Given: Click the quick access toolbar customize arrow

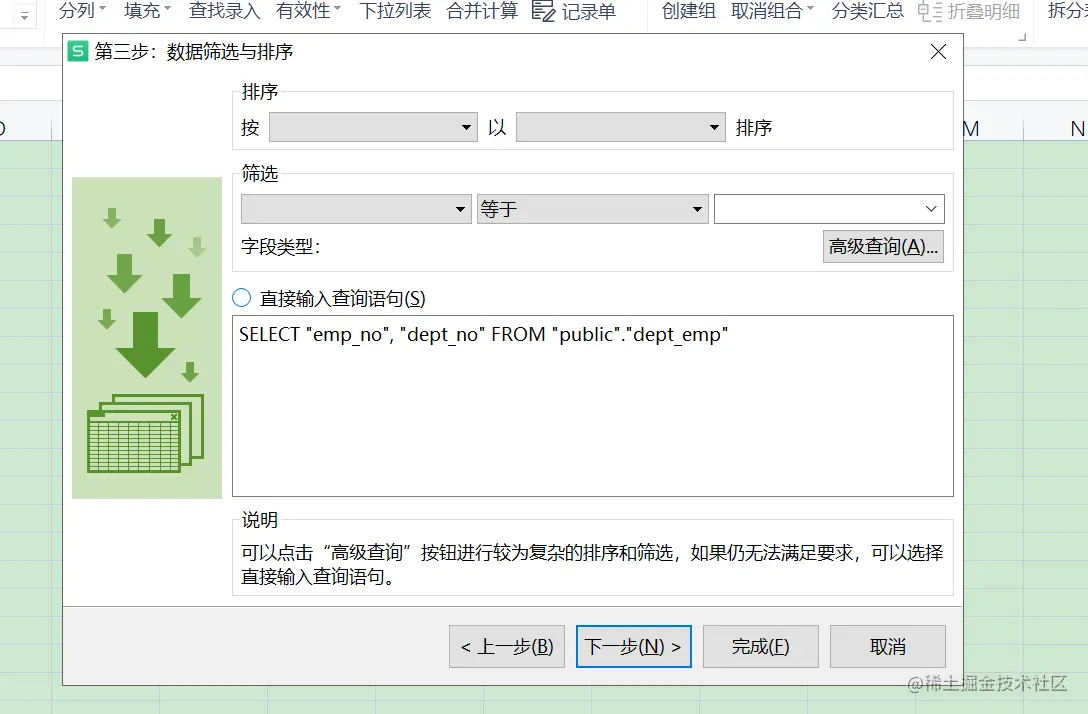Looking at the screenshot, I should pyautogui.click(x=24, y=15).
